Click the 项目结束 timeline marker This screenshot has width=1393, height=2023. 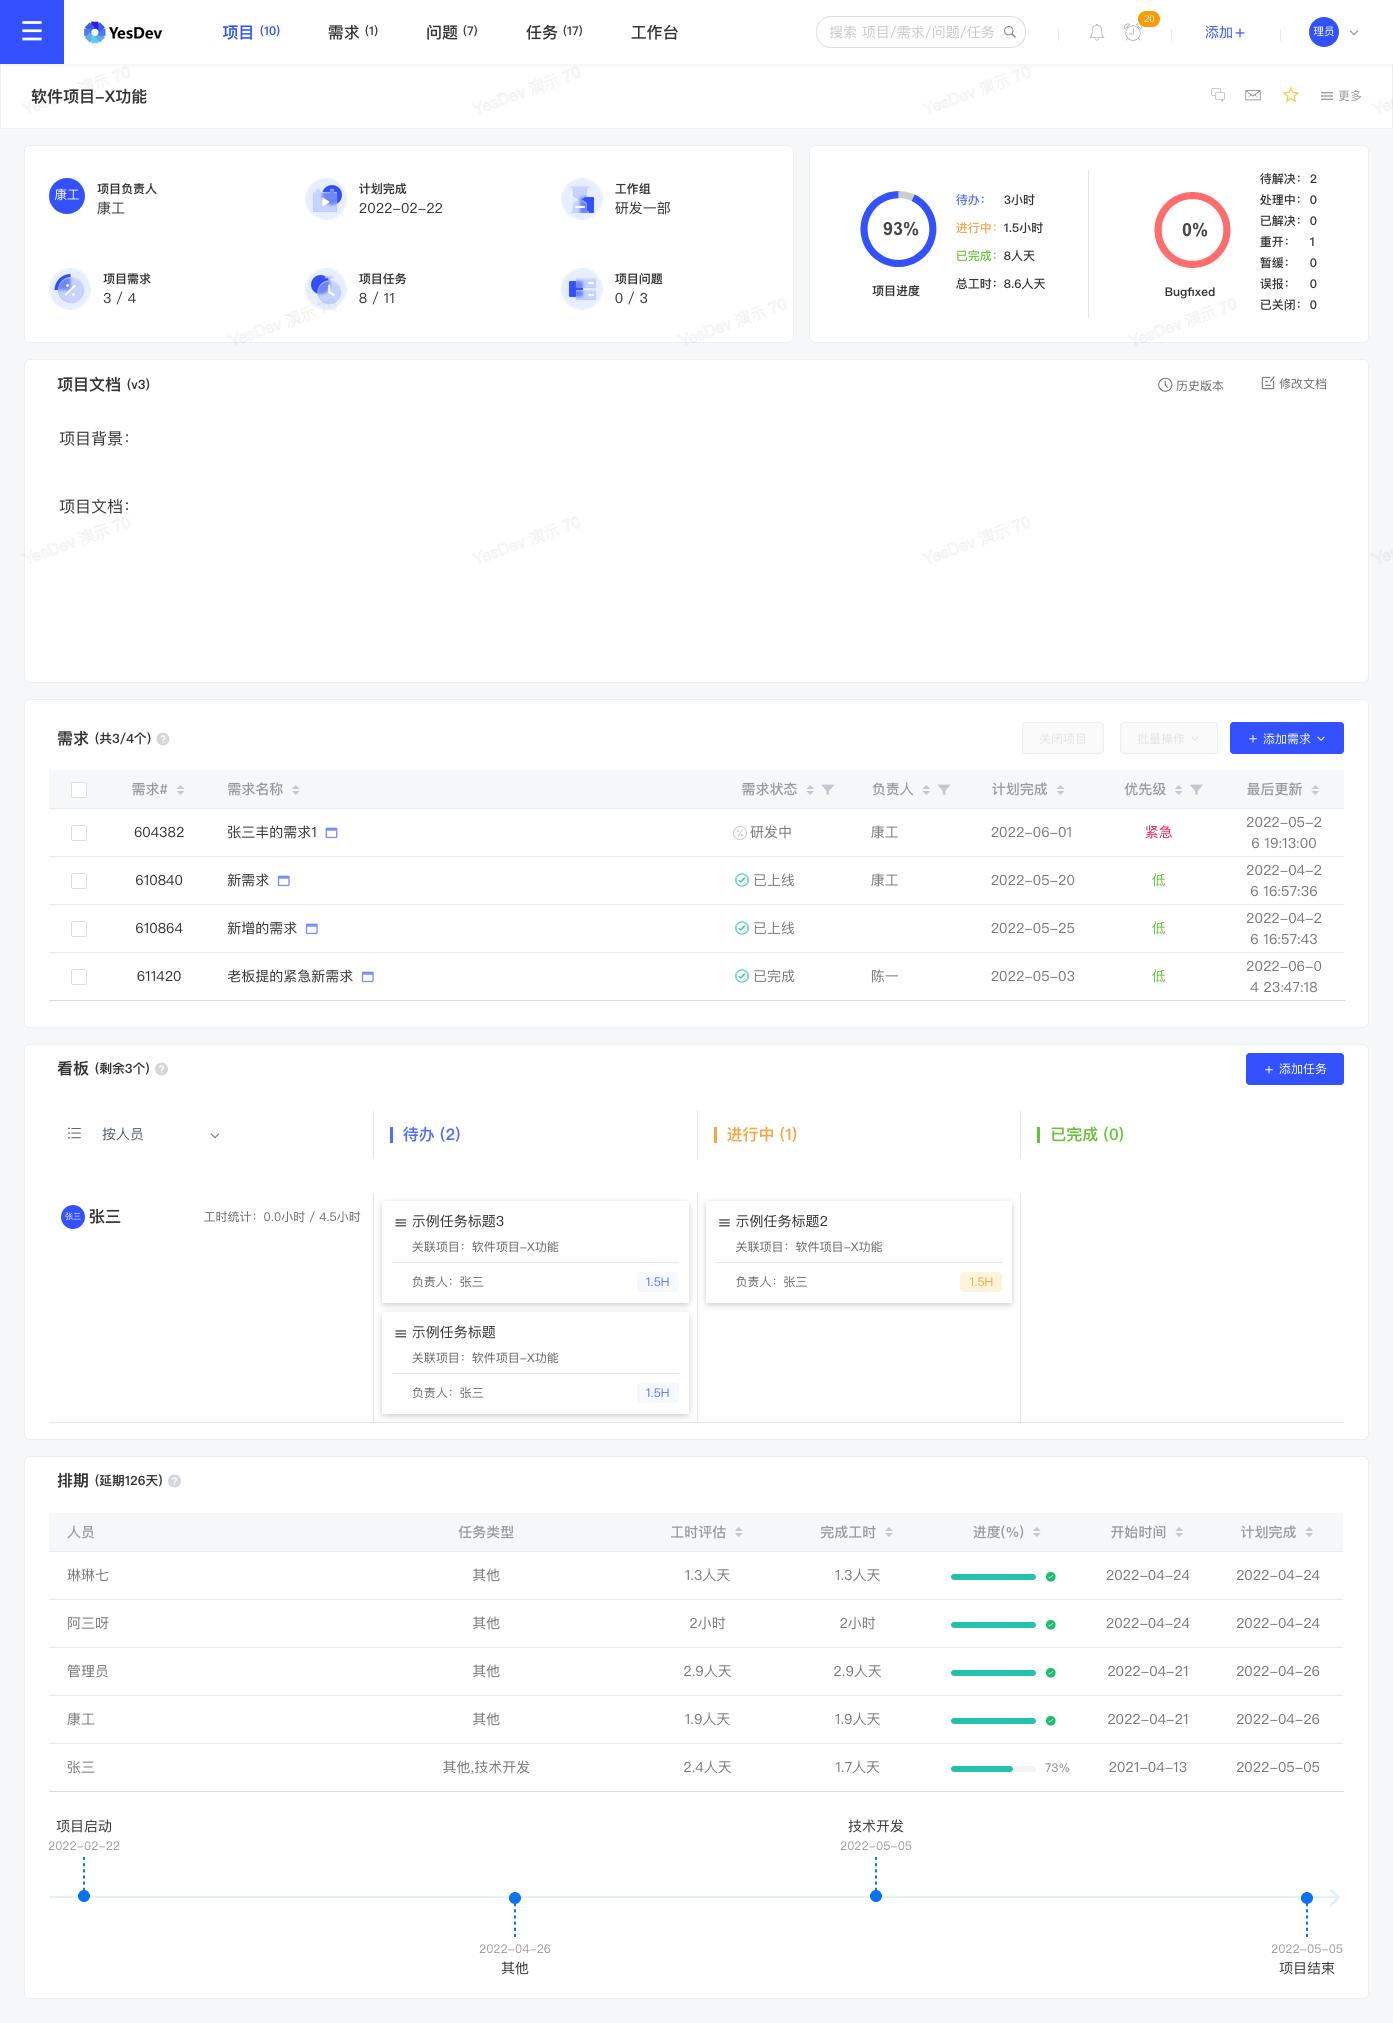point(1307,1898)
